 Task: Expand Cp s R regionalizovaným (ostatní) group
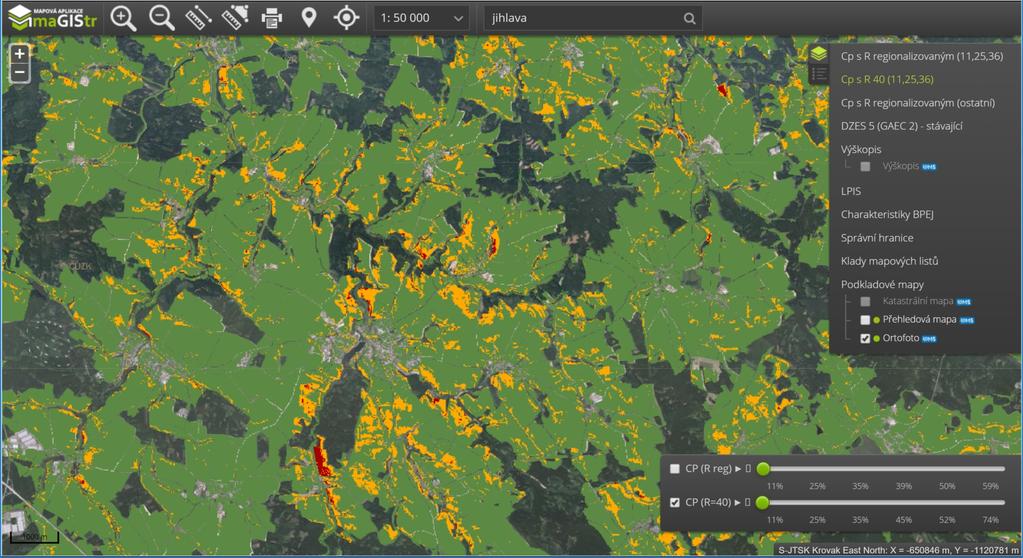pyautogui.click(x=917, y=103)
